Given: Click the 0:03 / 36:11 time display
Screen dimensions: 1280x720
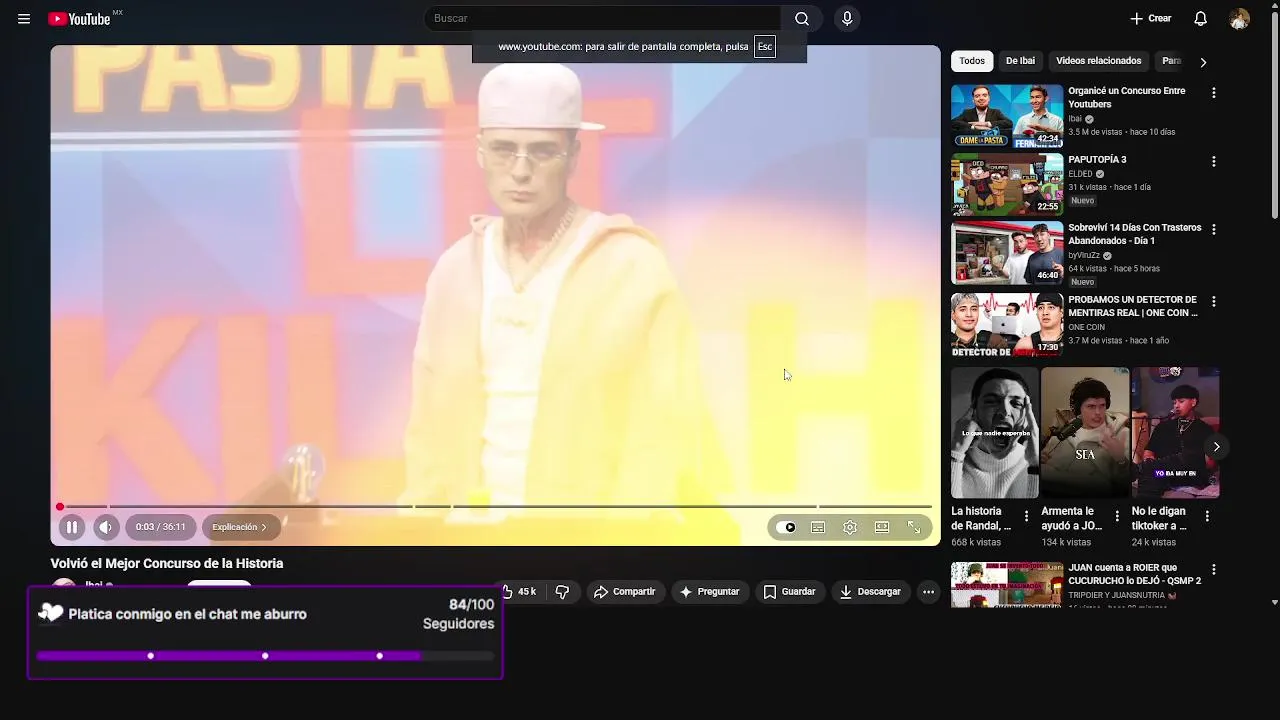Looking at the screenshot, I should [161, 527].
